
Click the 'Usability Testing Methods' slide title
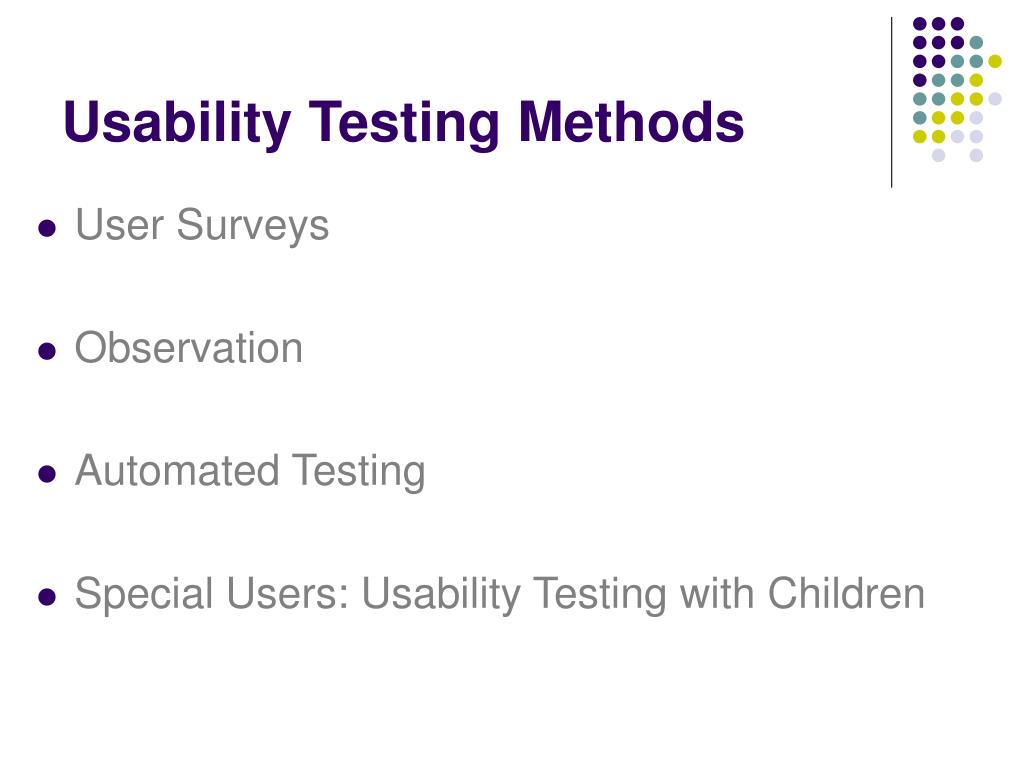[404, 123]
